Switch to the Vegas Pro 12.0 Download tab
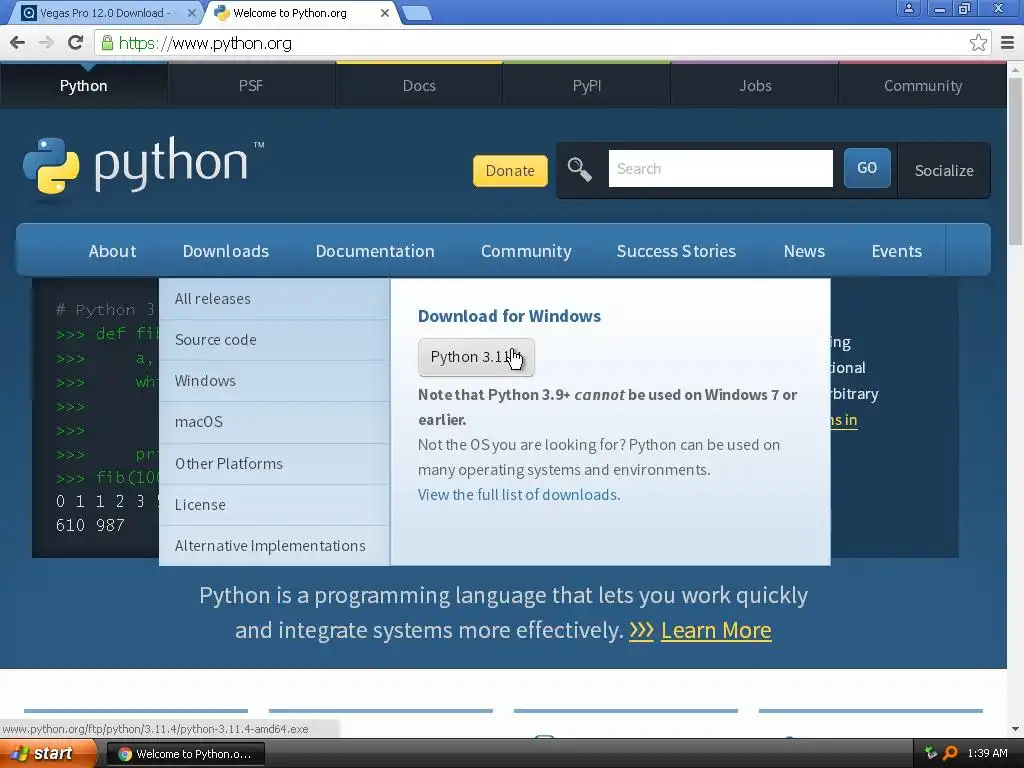1024x768 pixels. [x=104, y=13]
